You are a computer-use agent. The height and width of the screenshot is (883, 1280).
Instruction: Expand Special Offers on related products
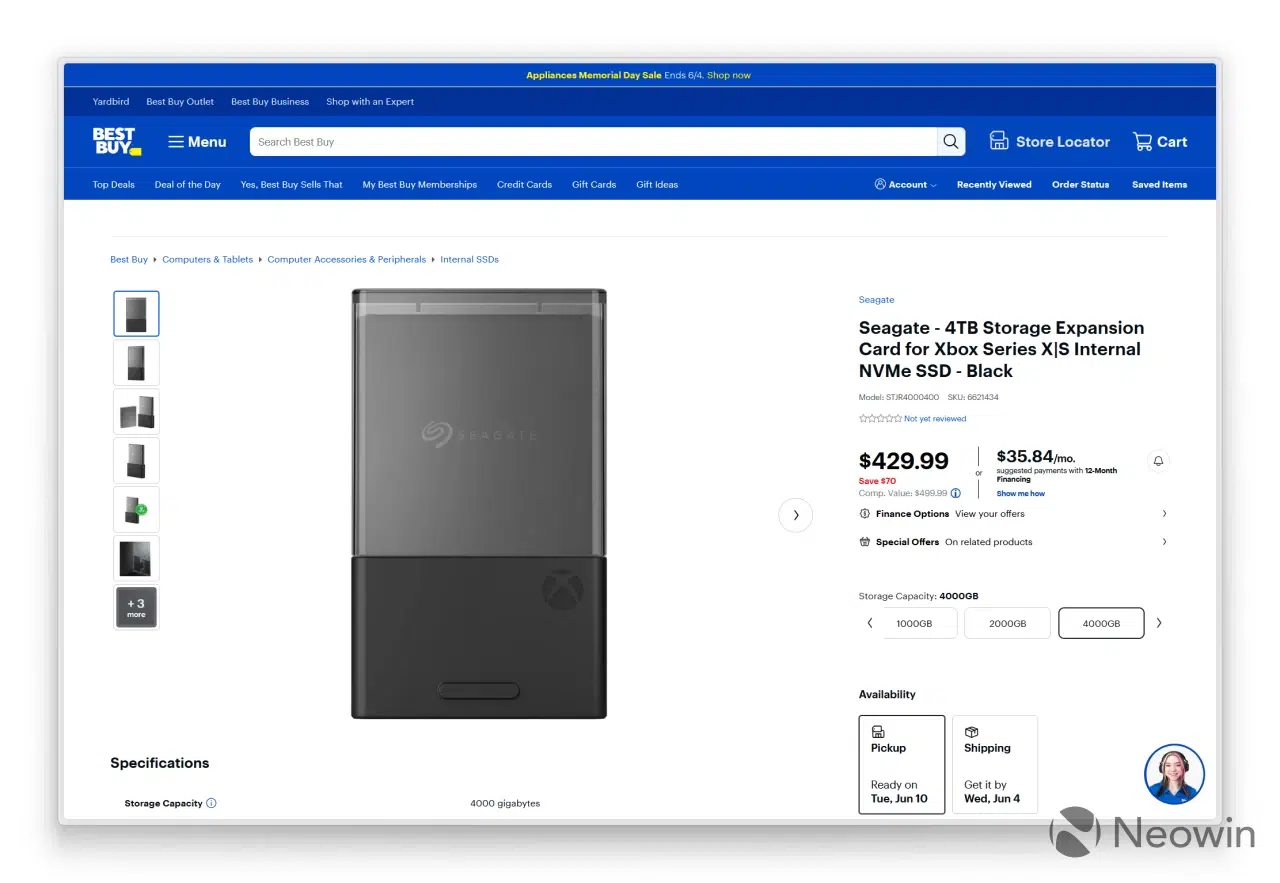click(x=1013, y=542)
